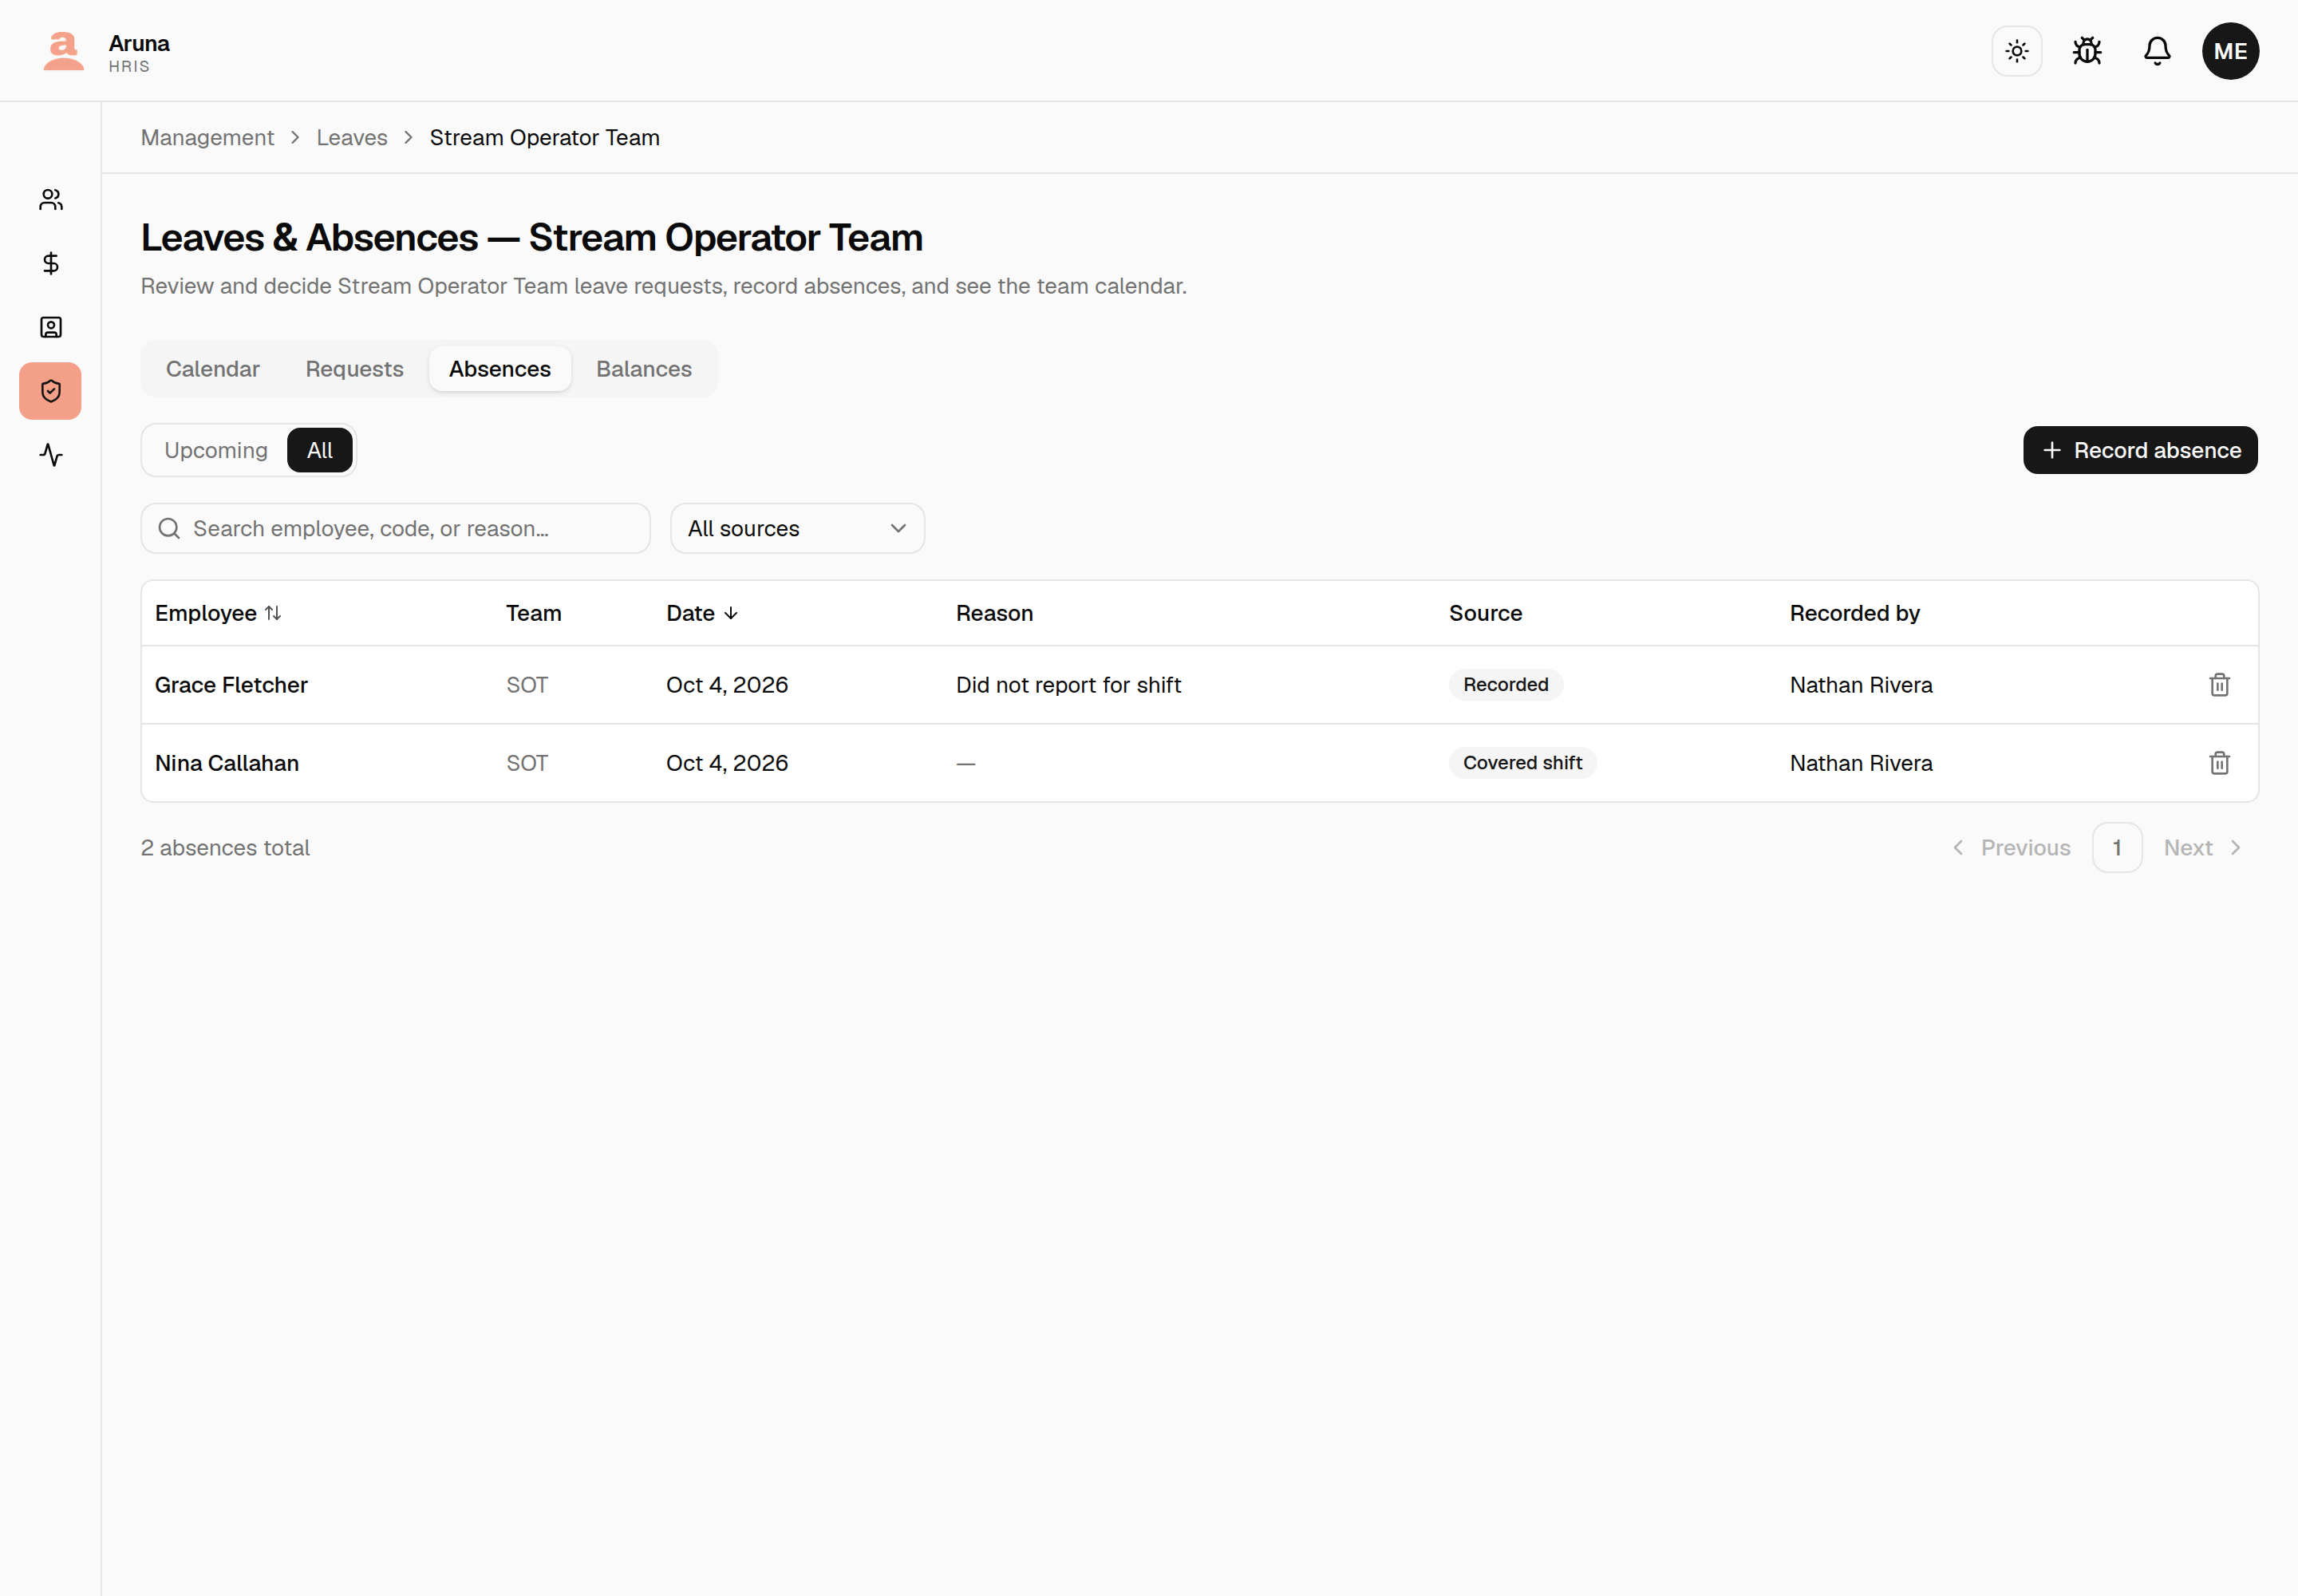Expand the All sources dropdown

(797, 528)
